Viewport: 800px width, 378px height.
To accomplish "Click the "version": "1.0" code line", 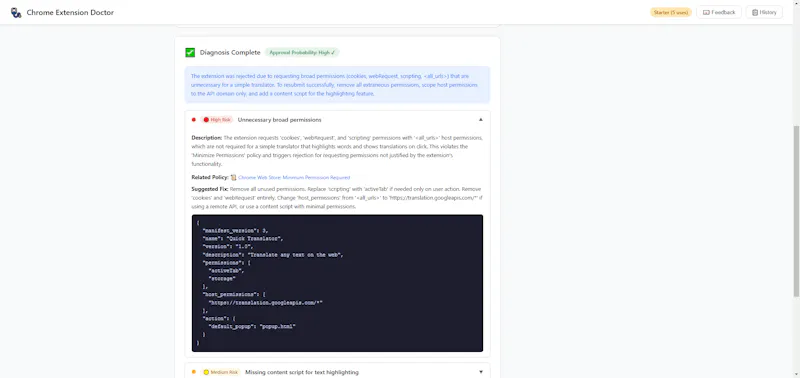I will [228, 246].
